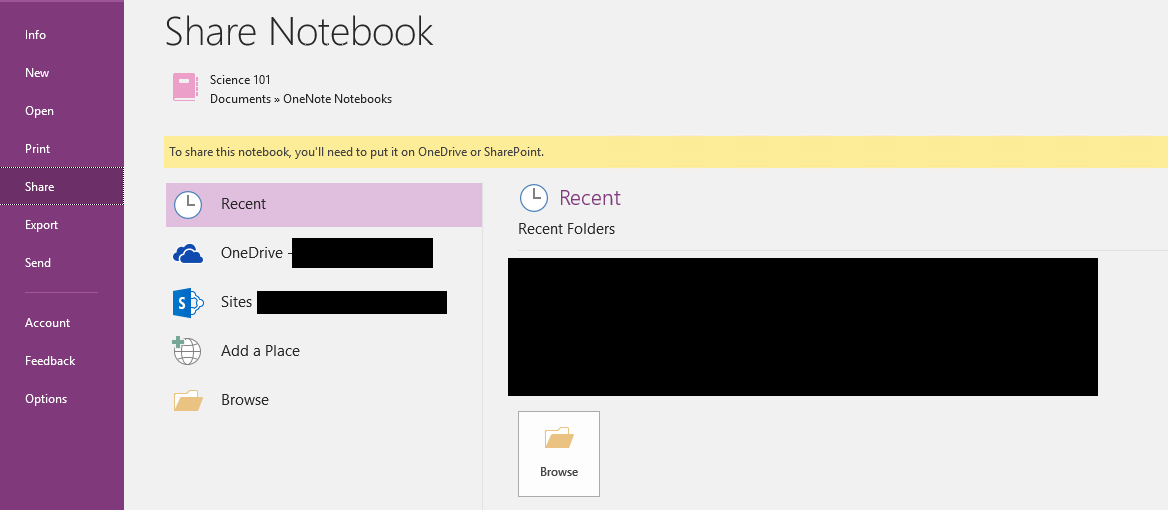Viewport: 1168px width, 510px height.
Task: Select Open from the left sidebar
Action: (x=62, y=111)
